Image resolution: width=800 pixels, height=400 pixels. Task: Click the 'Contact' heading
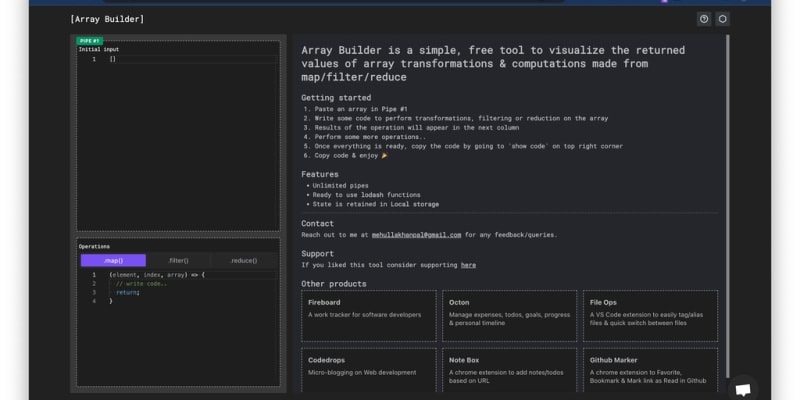click(317, 223)
